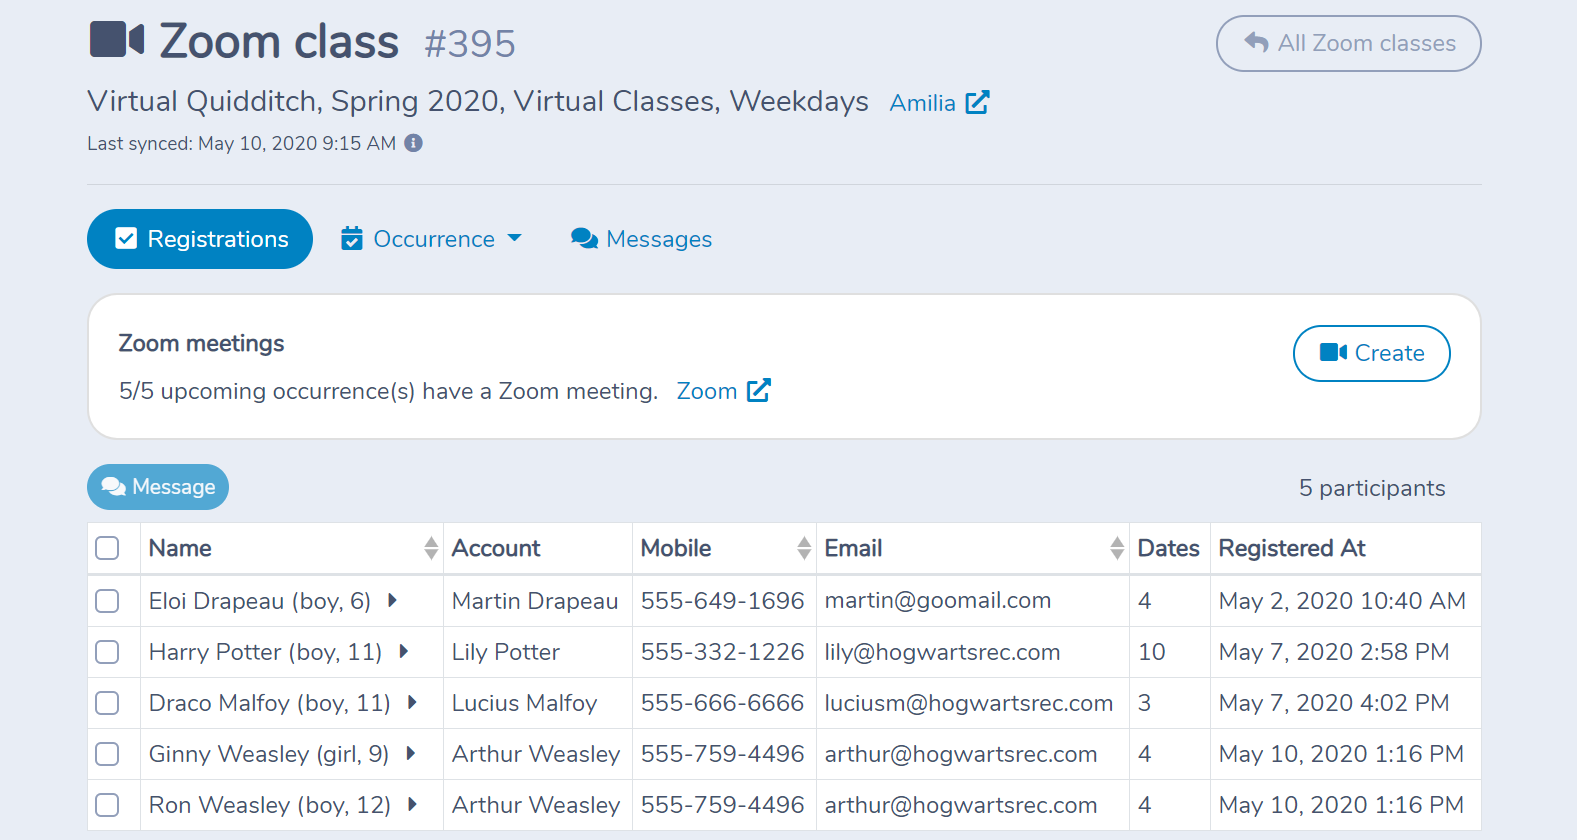
Task: Return to All Zoom classes
Action: (x=1348, y=43)
